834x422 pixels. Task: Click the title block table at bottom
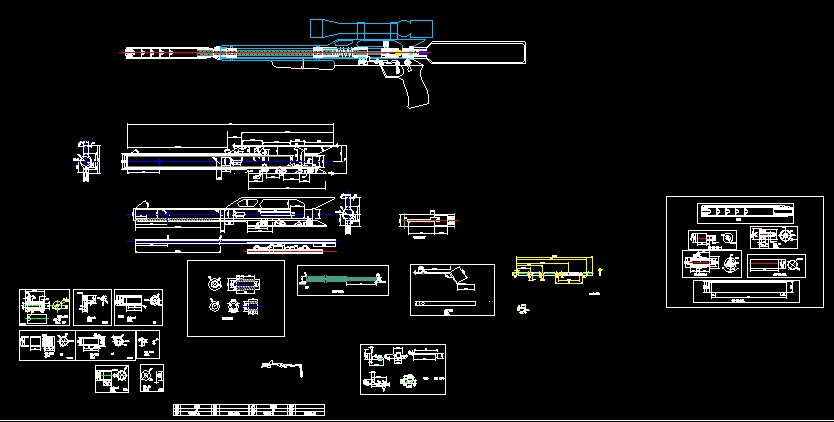click(x=249, y=410)
